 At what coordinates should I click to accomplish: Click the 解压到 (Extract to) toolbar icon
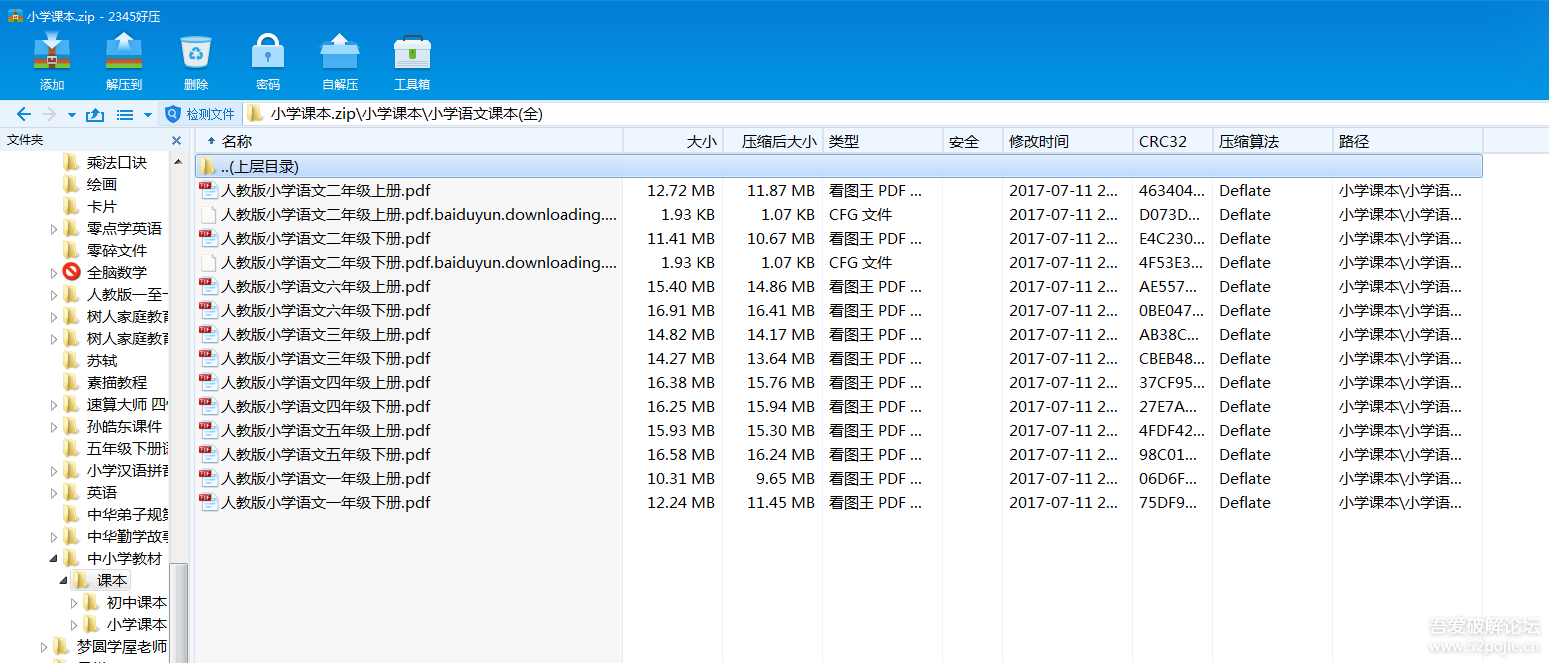[x=124, y=53]
